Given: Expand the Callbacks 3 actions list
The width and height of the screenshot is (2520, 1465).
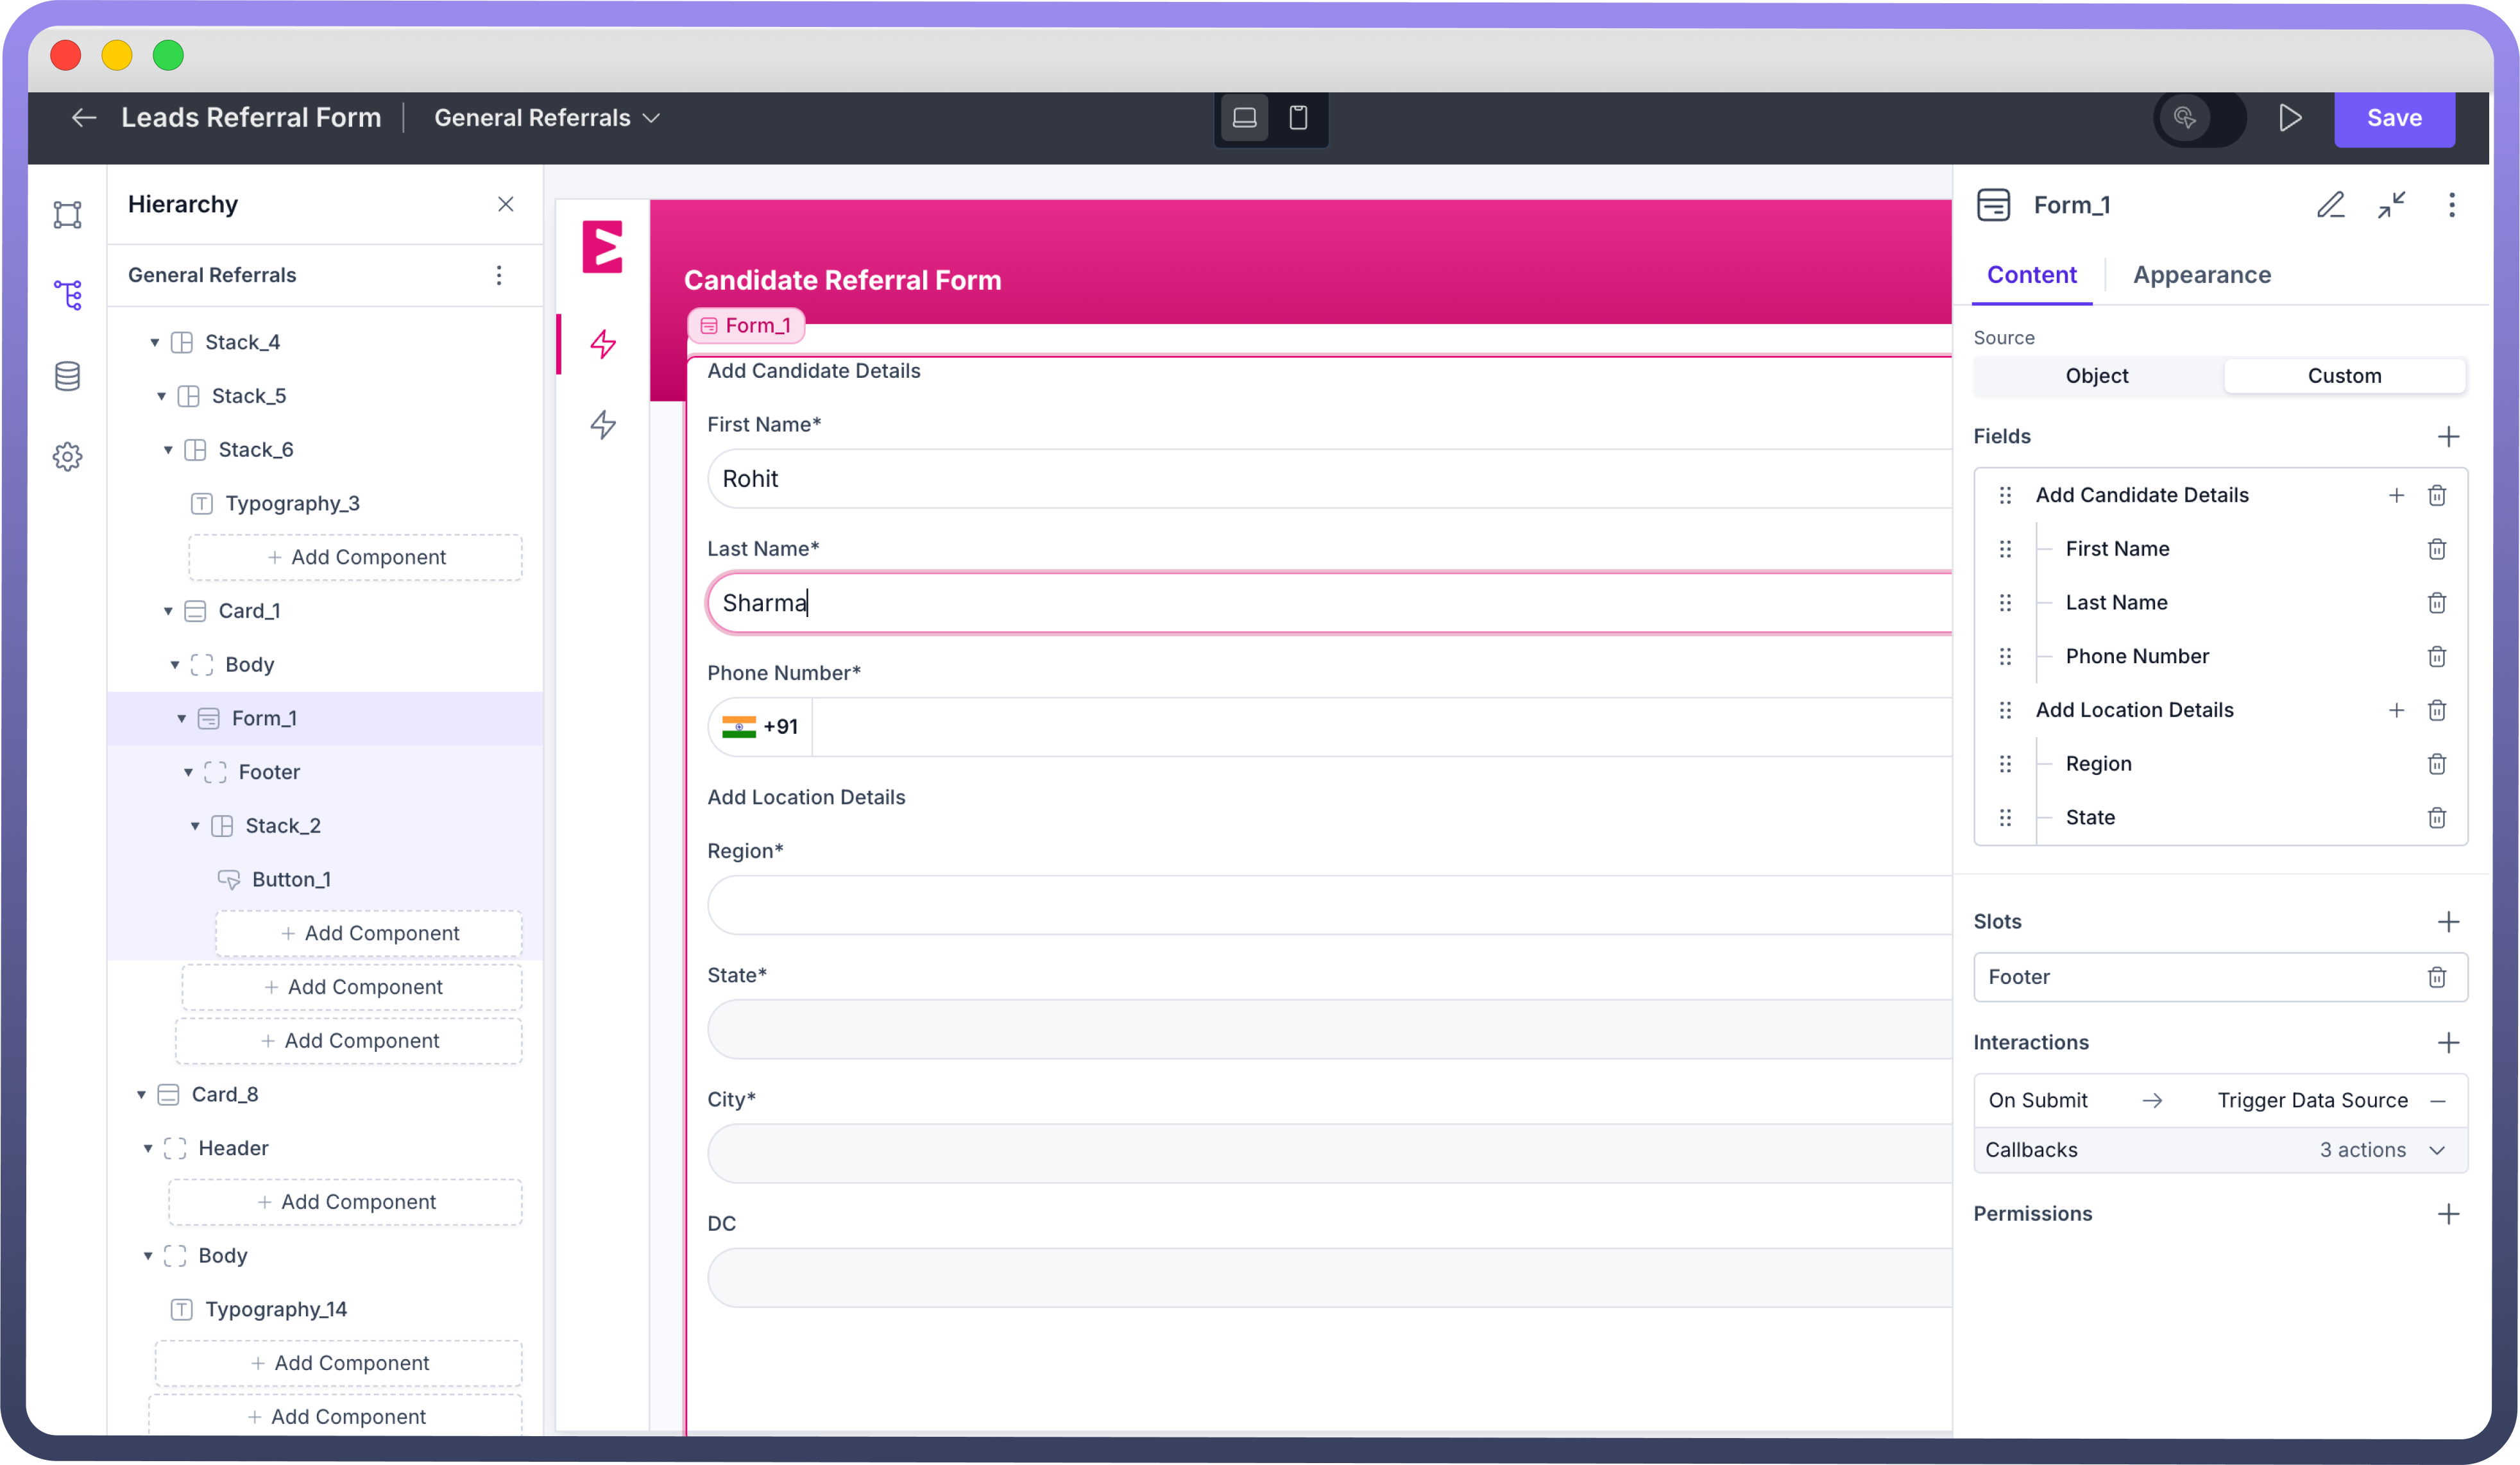Looking at the screenshot, I should [x=2436, y=1150].
